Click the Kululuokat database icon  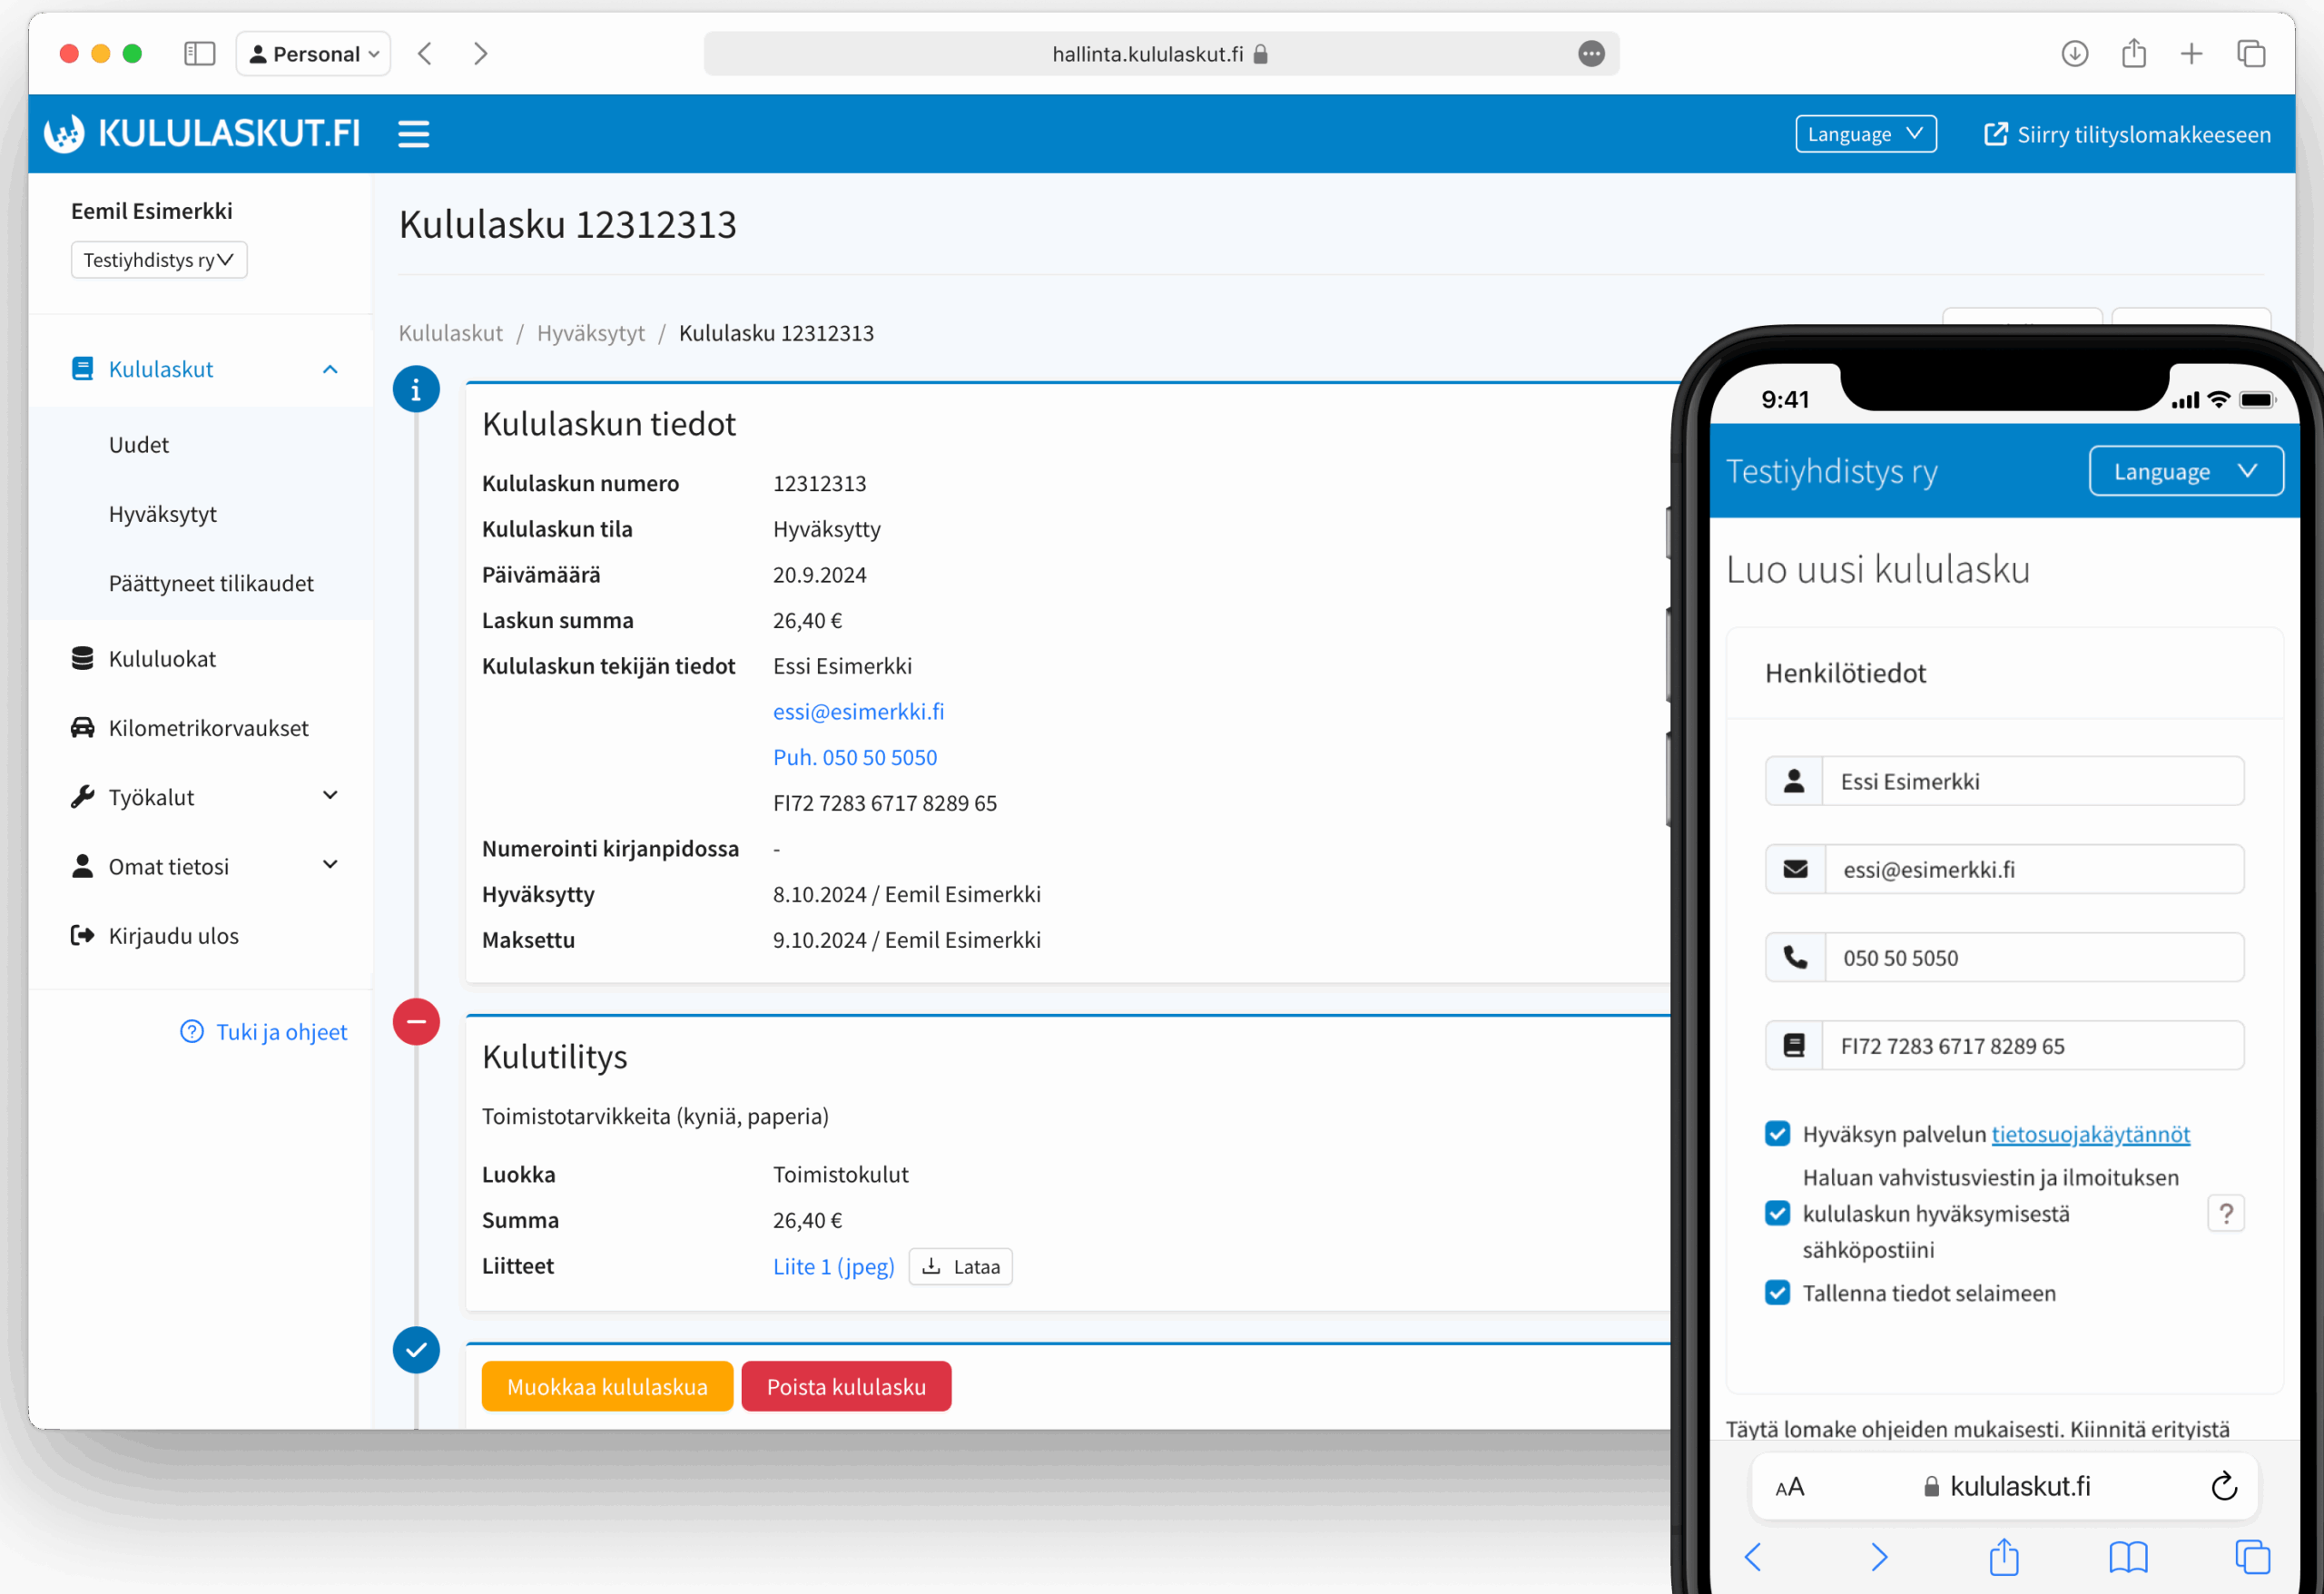tap(83, 658)
